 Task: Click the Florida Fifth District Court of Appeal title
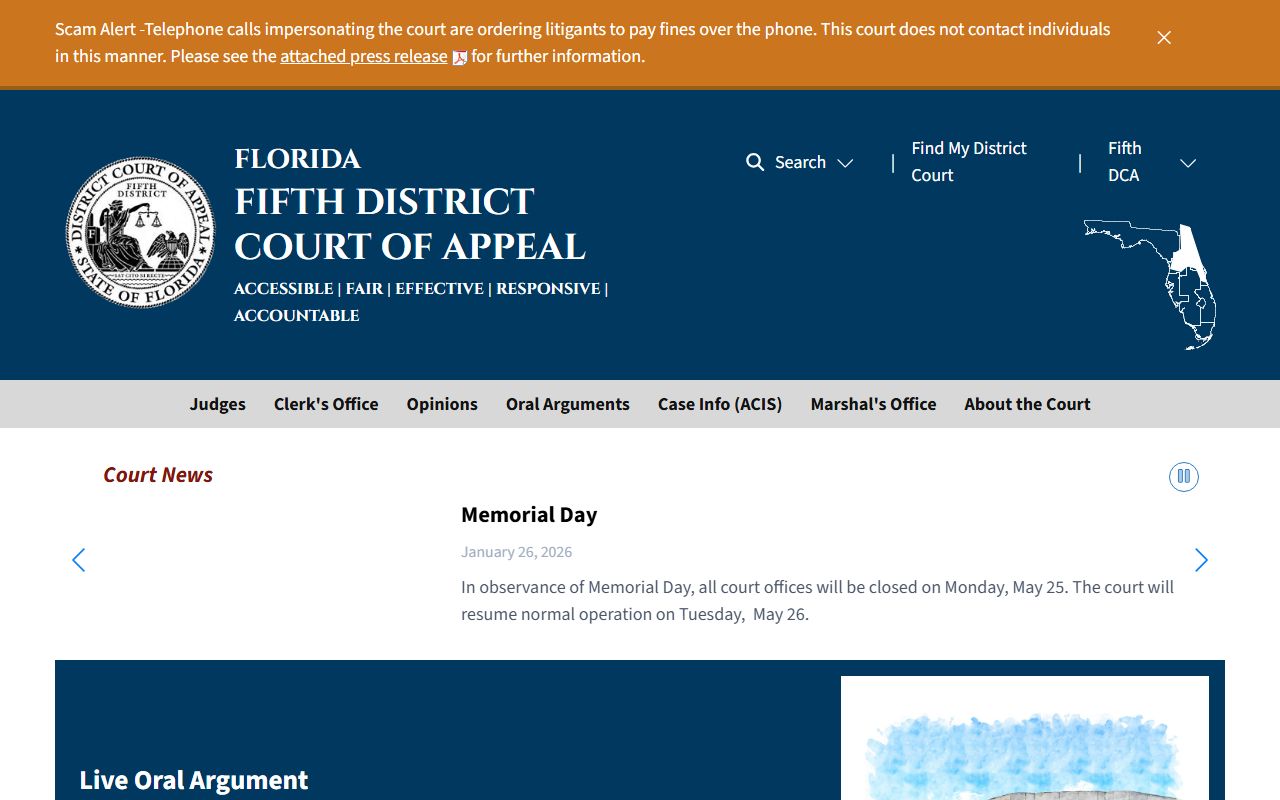pos(410,205)
